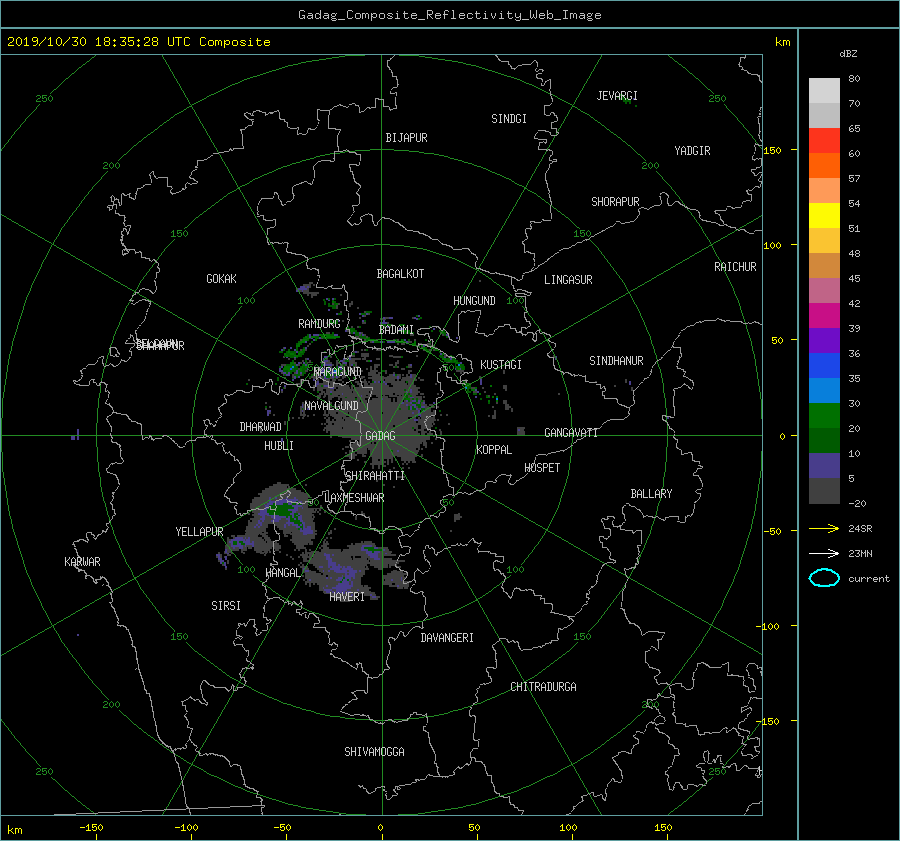Click the 'BAGALKOT' city label

click(x=400, y=274)
